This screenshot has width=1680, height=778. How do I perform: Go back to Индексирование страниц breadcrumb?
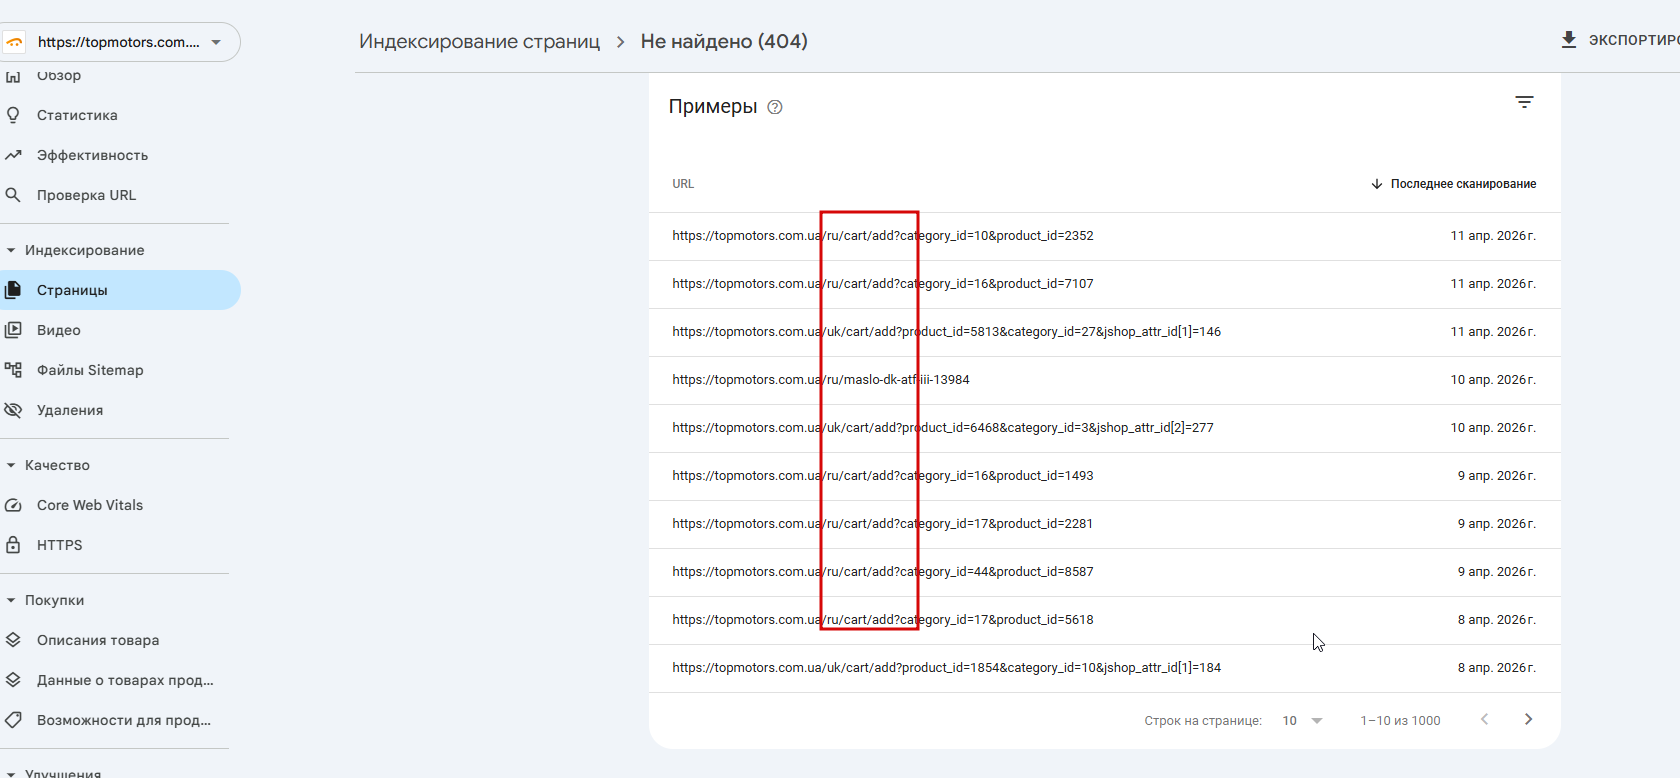point(479,41)
